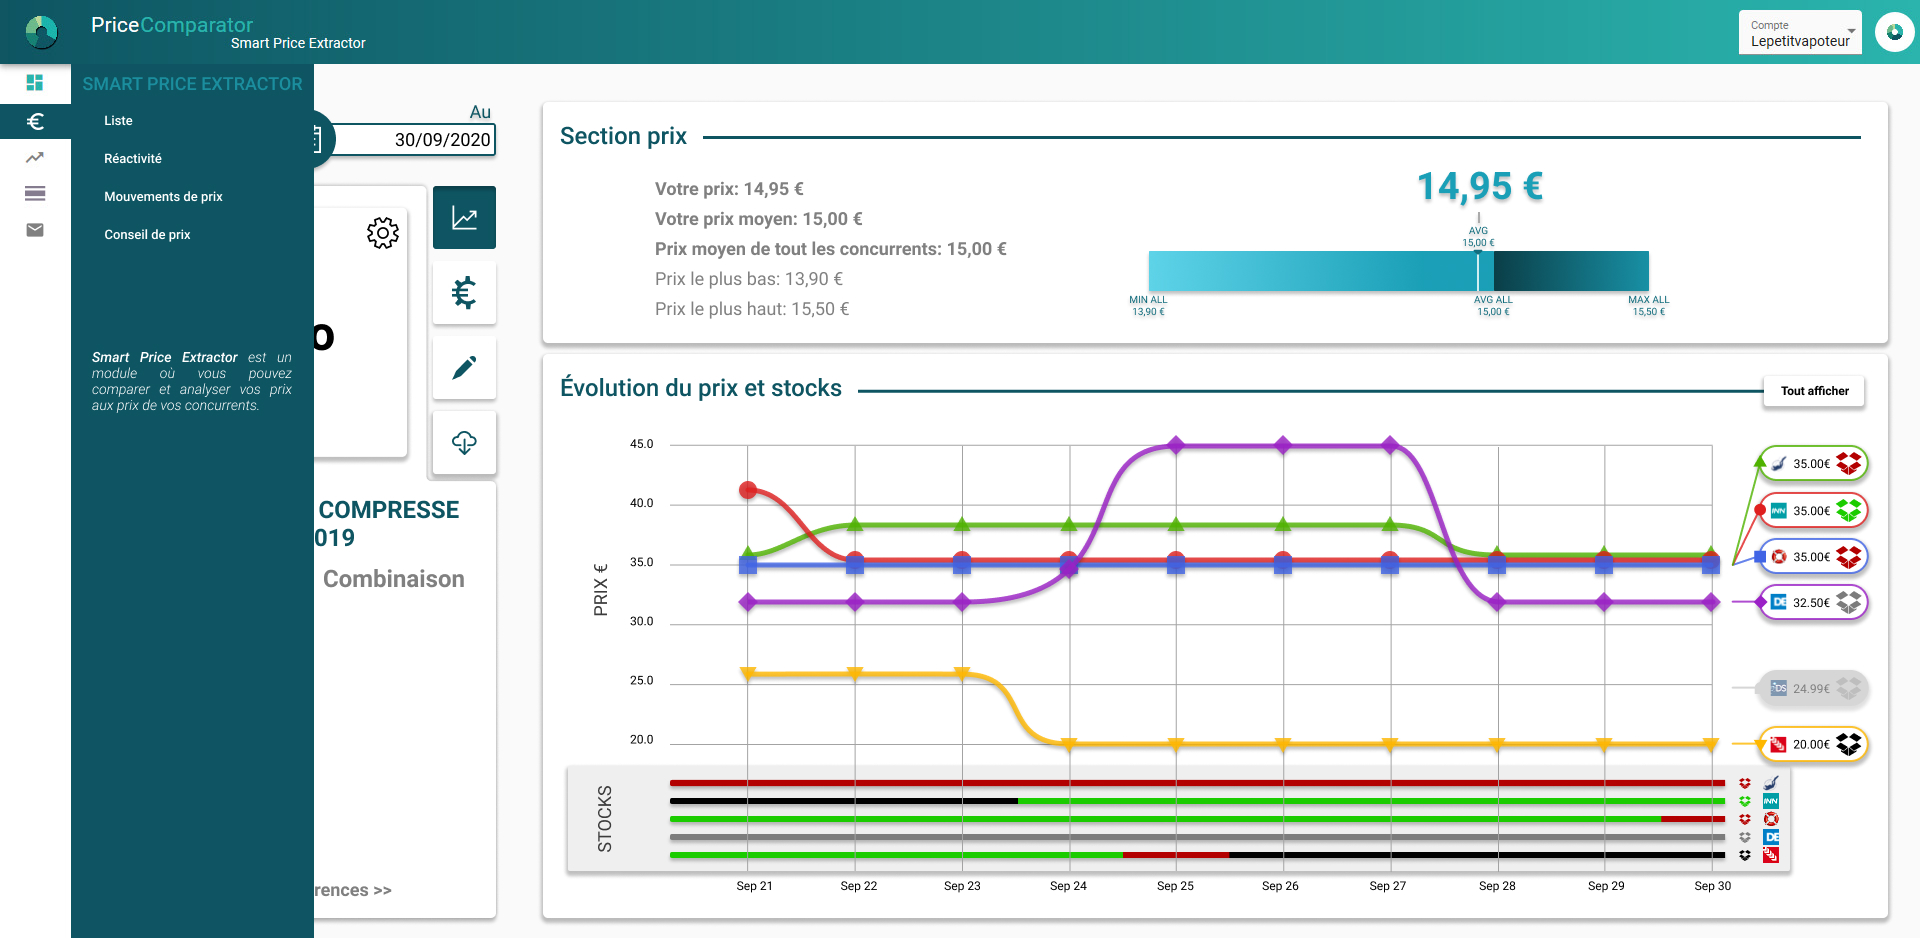Screen dimensions: 1920x938
Task: Open the Compte Lepetitvapoteur dropdown
Action: pos(1800,32)
